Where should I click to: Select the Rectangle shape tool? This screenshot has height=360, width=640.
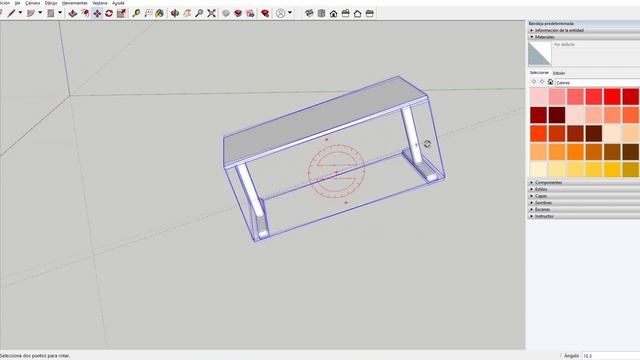tap(51, 13)
